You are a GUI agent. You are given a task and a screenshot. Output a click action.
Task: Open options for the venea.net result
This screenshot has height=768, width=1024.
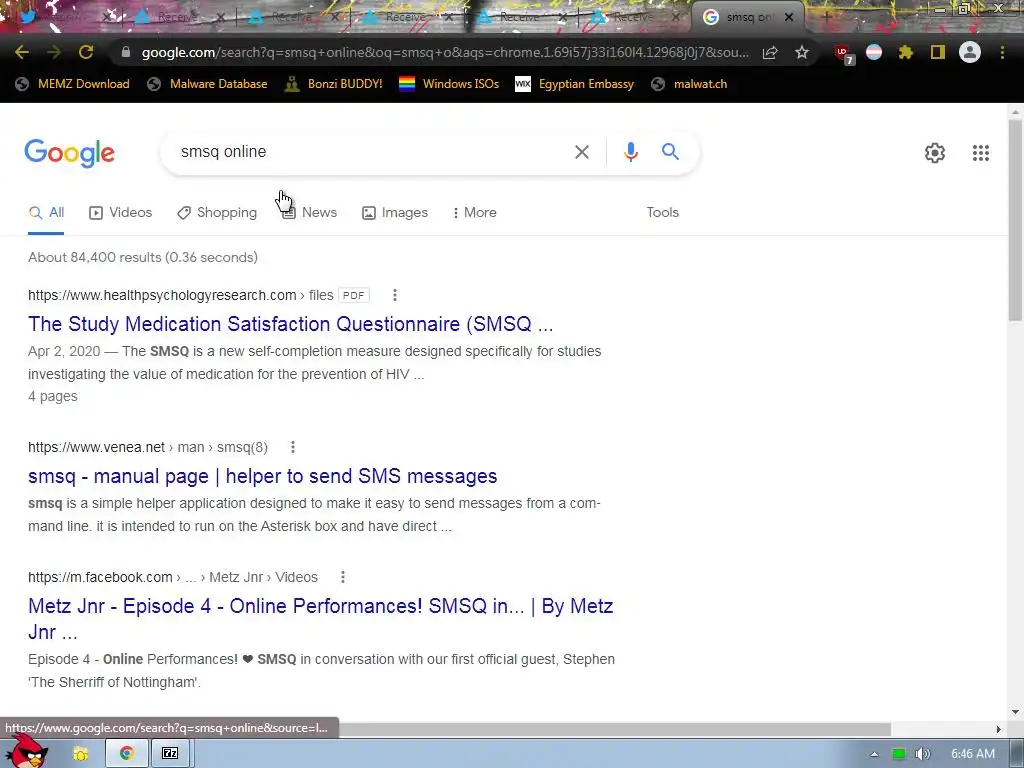point(293,447)
